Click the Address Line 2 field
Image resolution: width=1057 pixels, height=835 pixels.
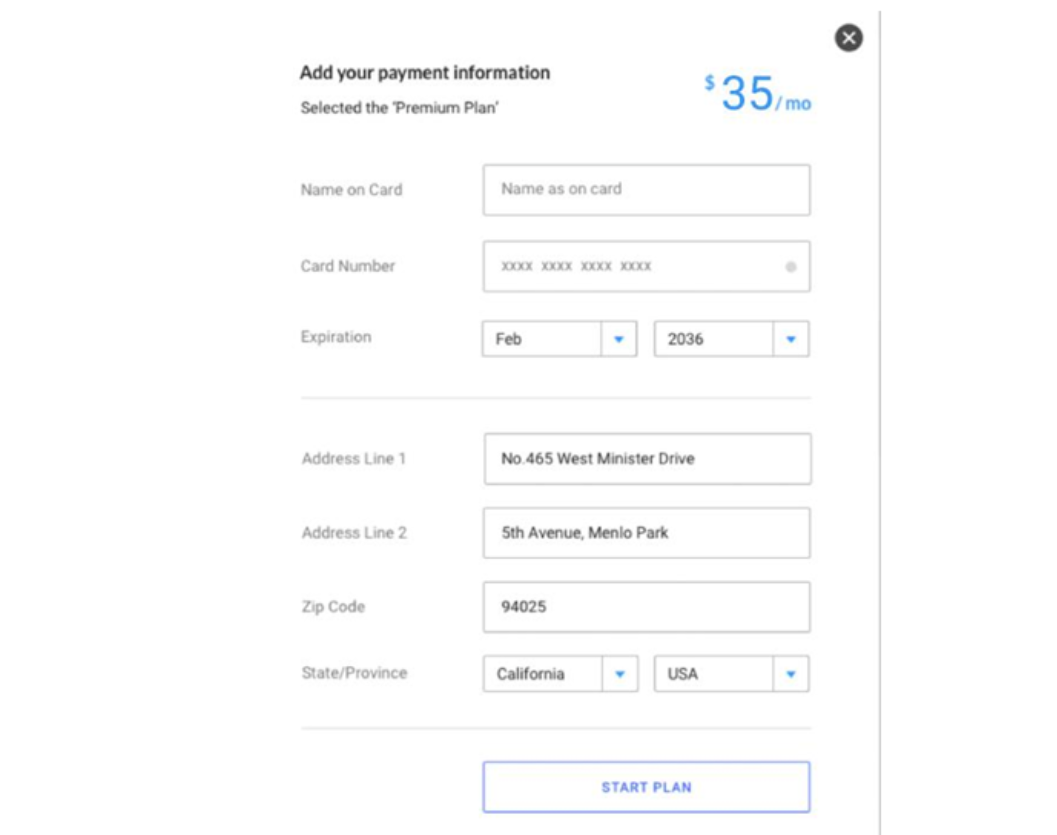coord(646,533)
